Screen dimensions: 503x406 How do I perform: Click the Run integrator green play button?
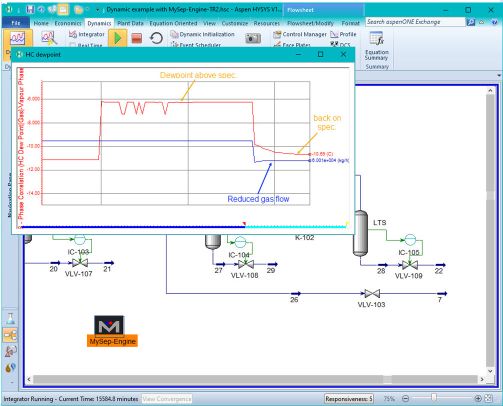117,38
